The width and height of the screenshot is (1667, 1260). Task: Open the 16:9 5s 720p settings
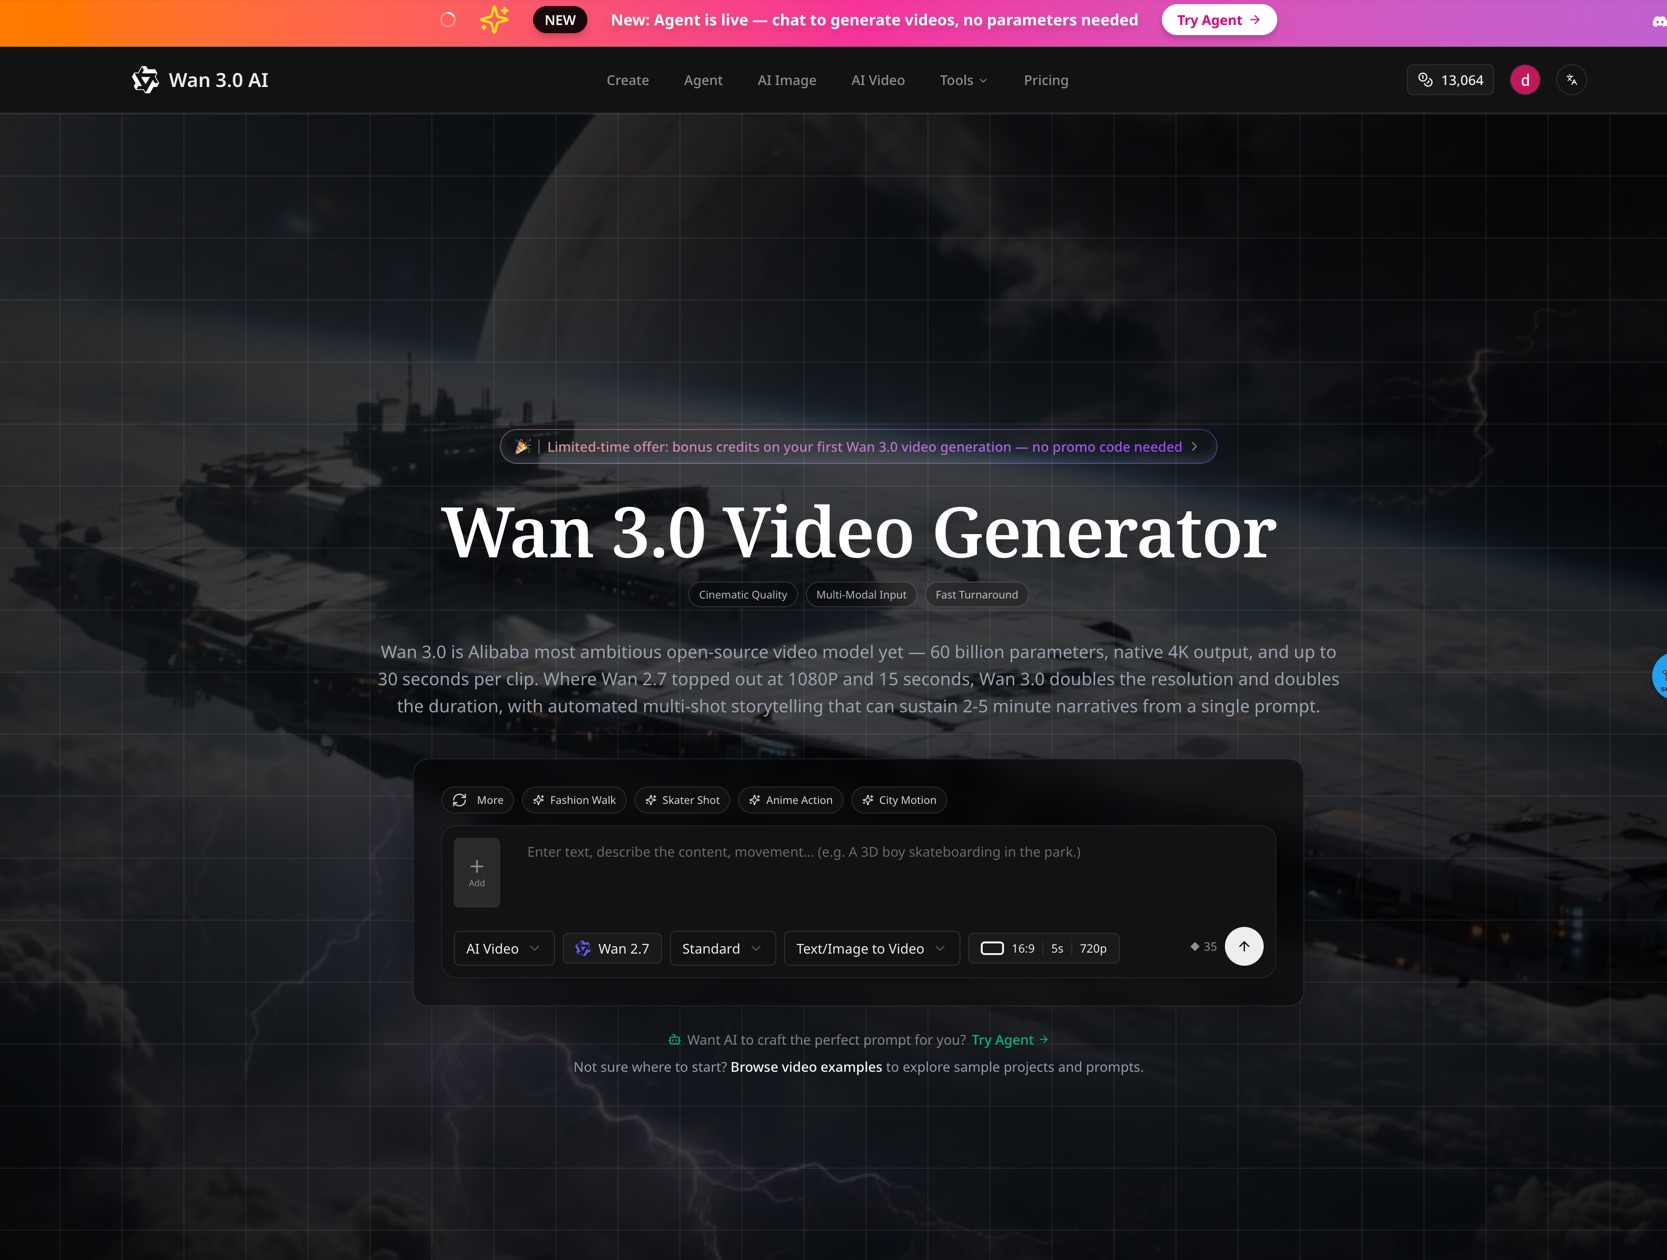point(1044,948)
